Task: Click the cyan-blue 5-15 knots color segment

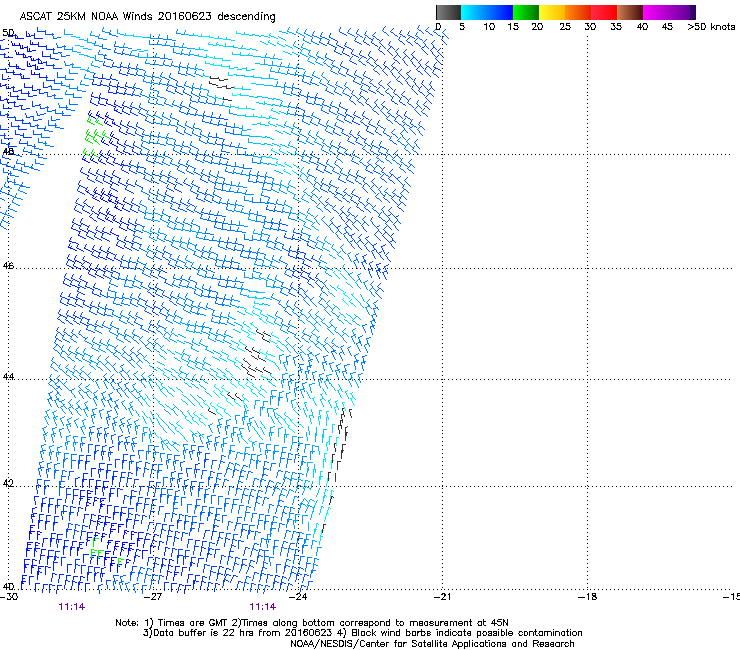Action: (487, 12)
